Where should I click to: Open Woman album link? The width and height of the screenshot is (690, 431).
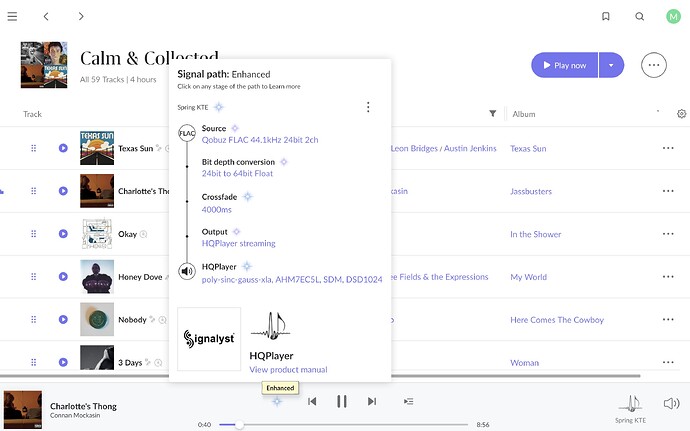click(x=524, y=363)
